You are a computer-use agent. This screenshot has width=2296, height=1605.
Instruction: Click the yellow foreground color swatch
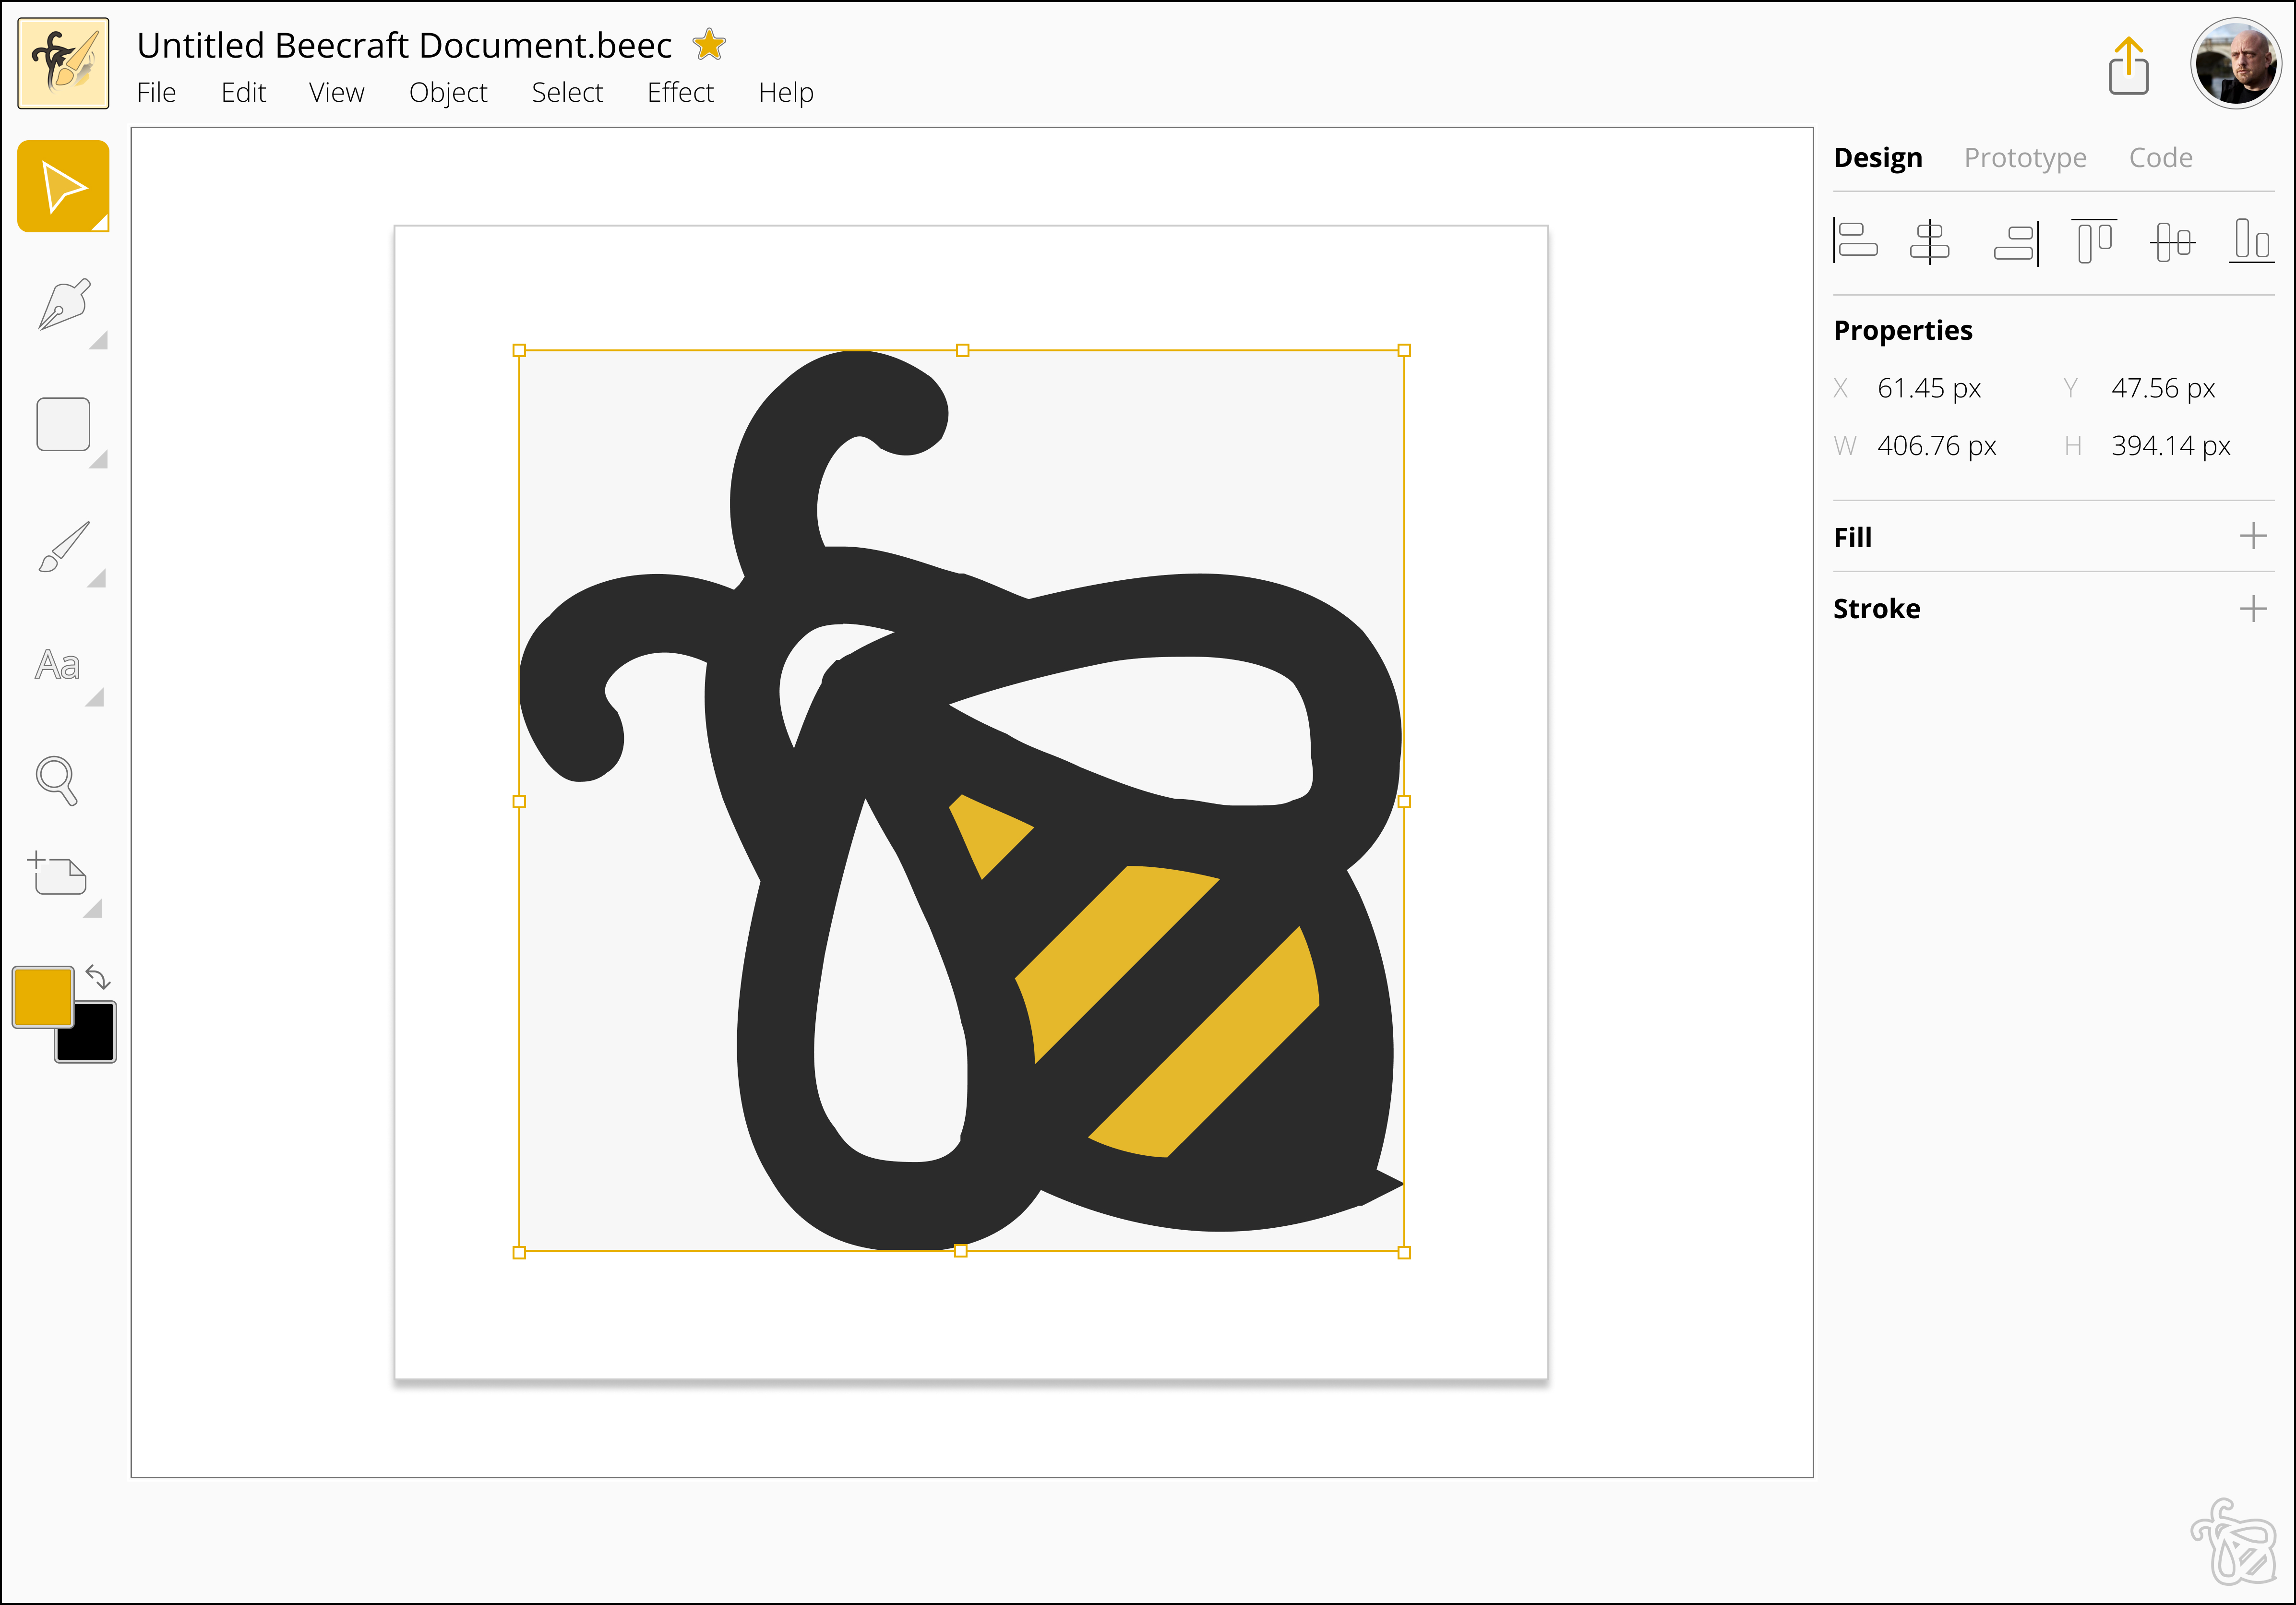pos(42,996)
